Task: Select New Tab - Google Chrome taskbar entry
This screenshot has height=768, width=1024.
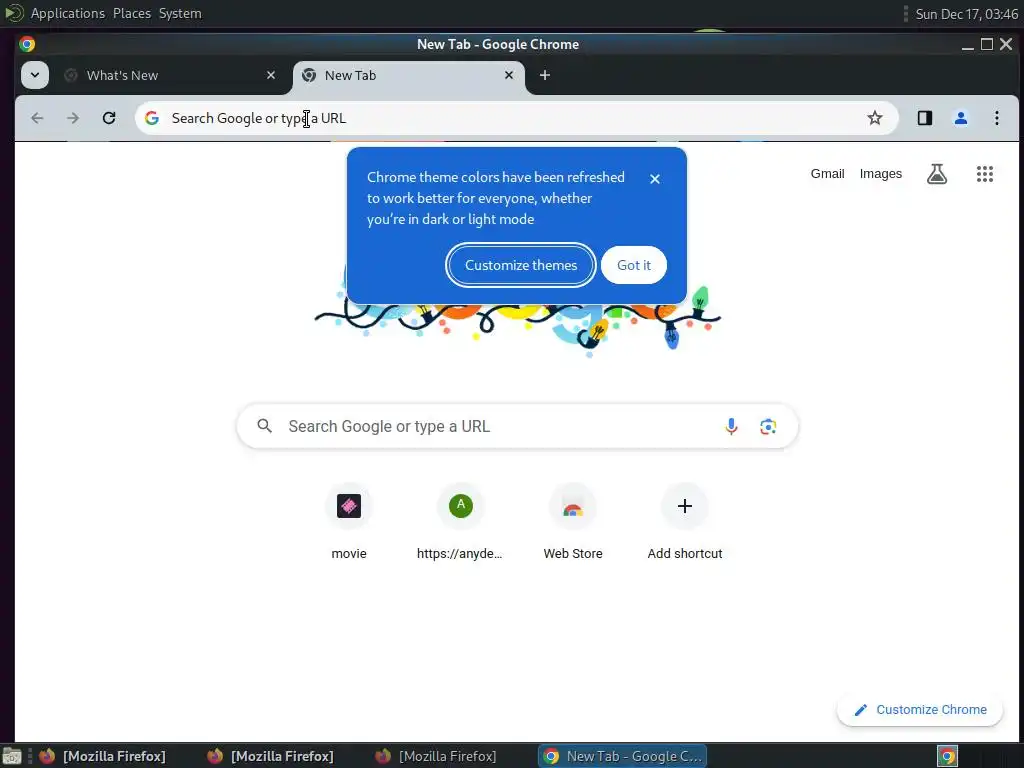Action: point(622,756)
